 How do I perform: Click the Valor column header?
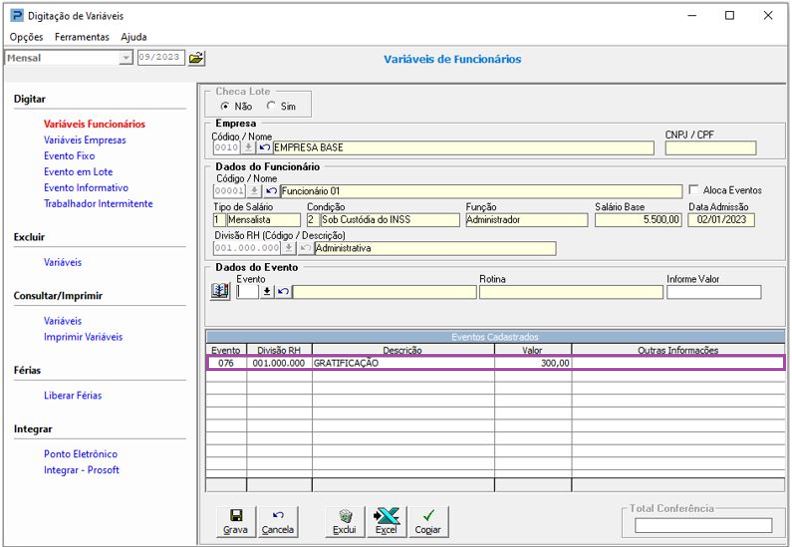[532, 350]
